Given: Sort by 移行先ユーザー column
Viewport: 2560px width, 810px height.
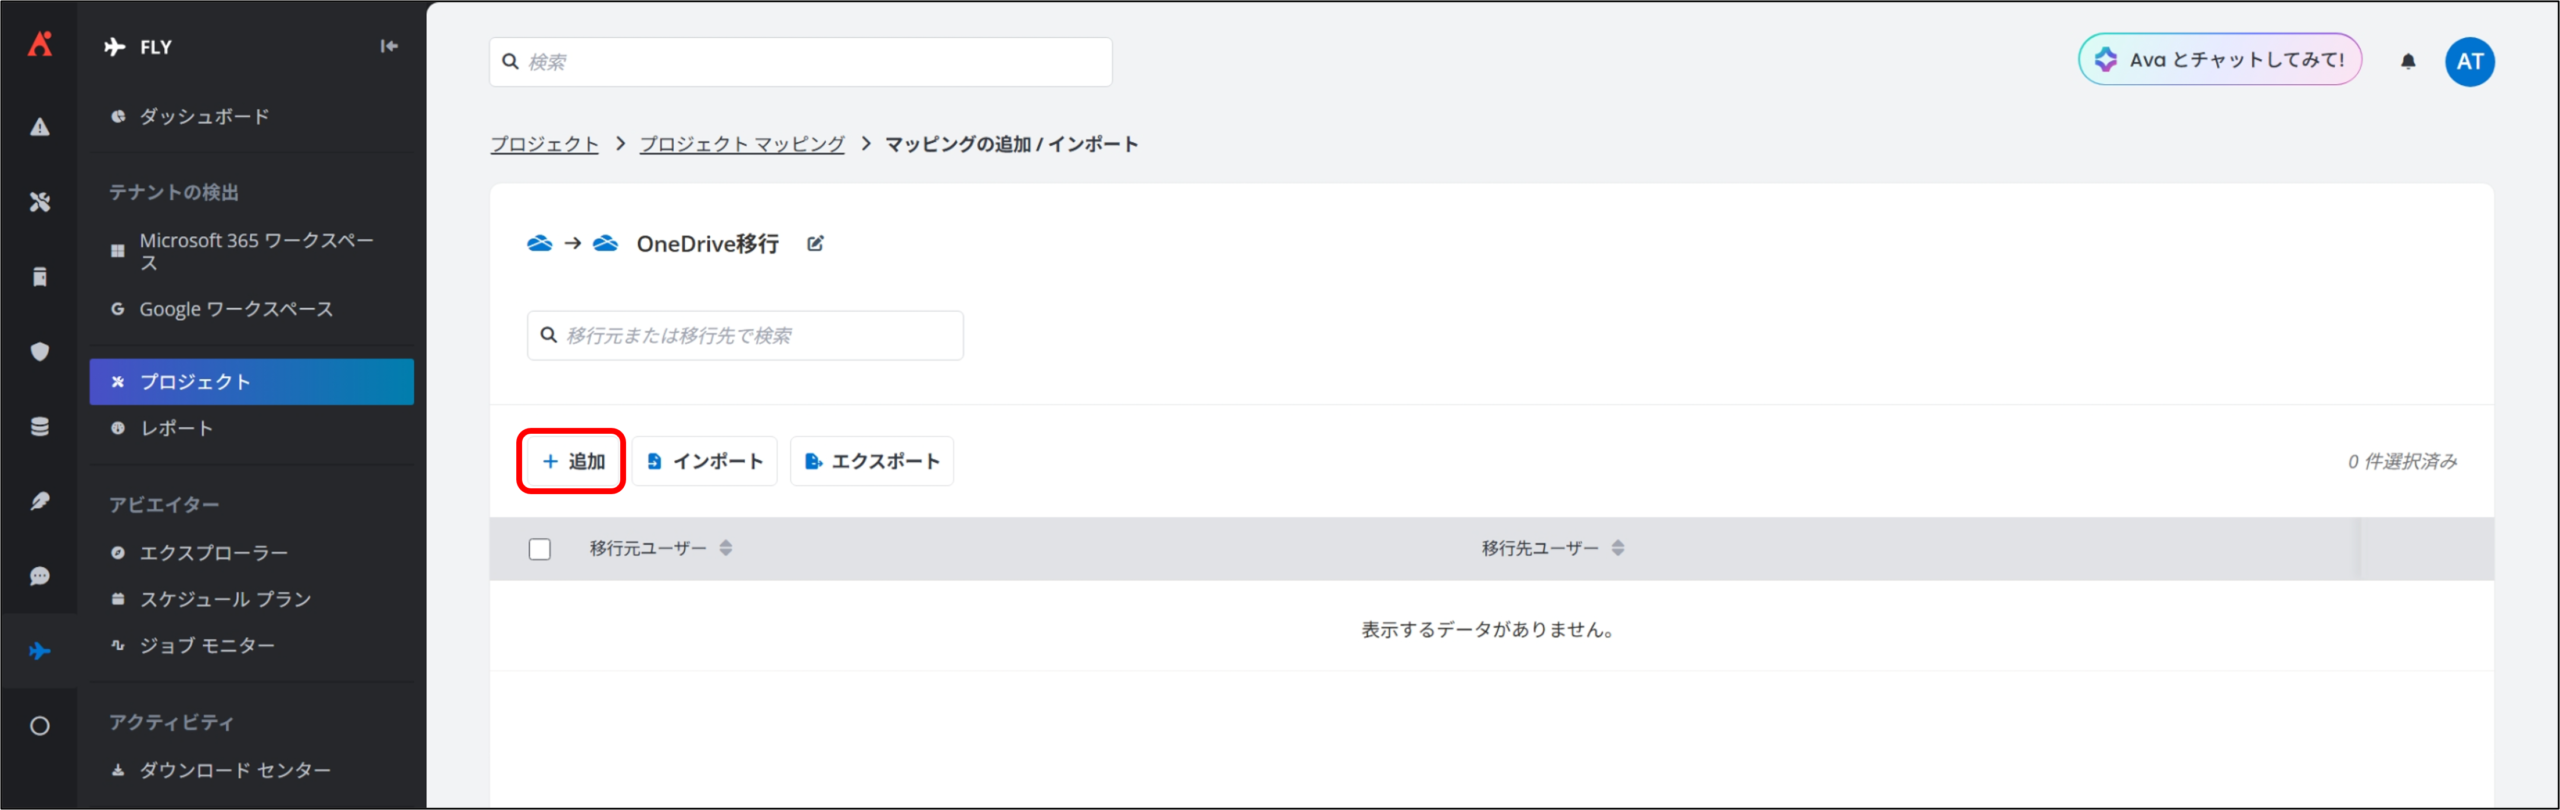Looking at the screenshot, I should (1617, 548).
